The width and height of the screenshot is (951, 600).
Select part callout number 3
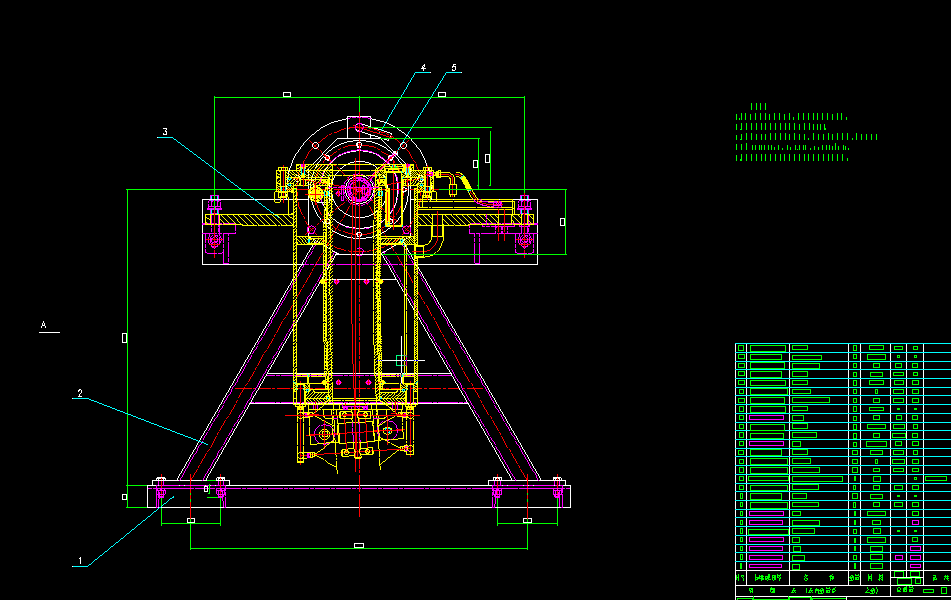pos(165,132)
